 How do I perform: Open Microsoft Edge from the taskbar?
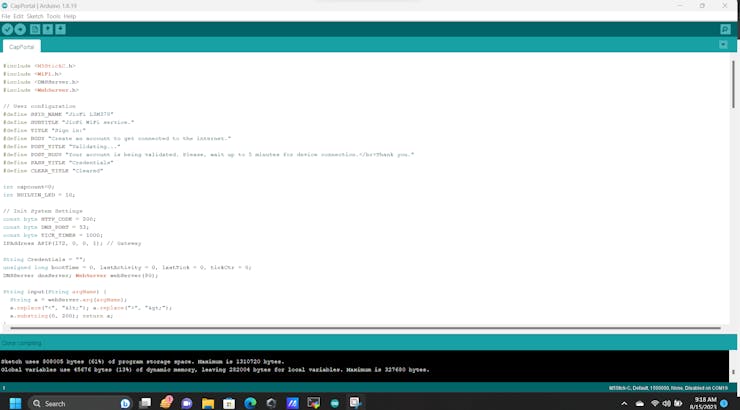(250, 403)
